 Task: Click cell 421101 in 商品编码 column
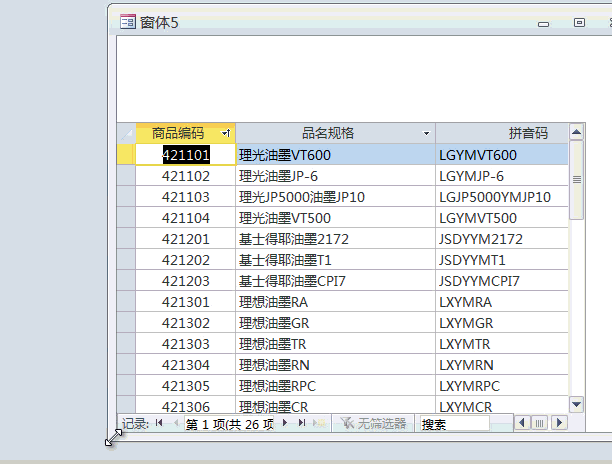[x=186, y=155]
